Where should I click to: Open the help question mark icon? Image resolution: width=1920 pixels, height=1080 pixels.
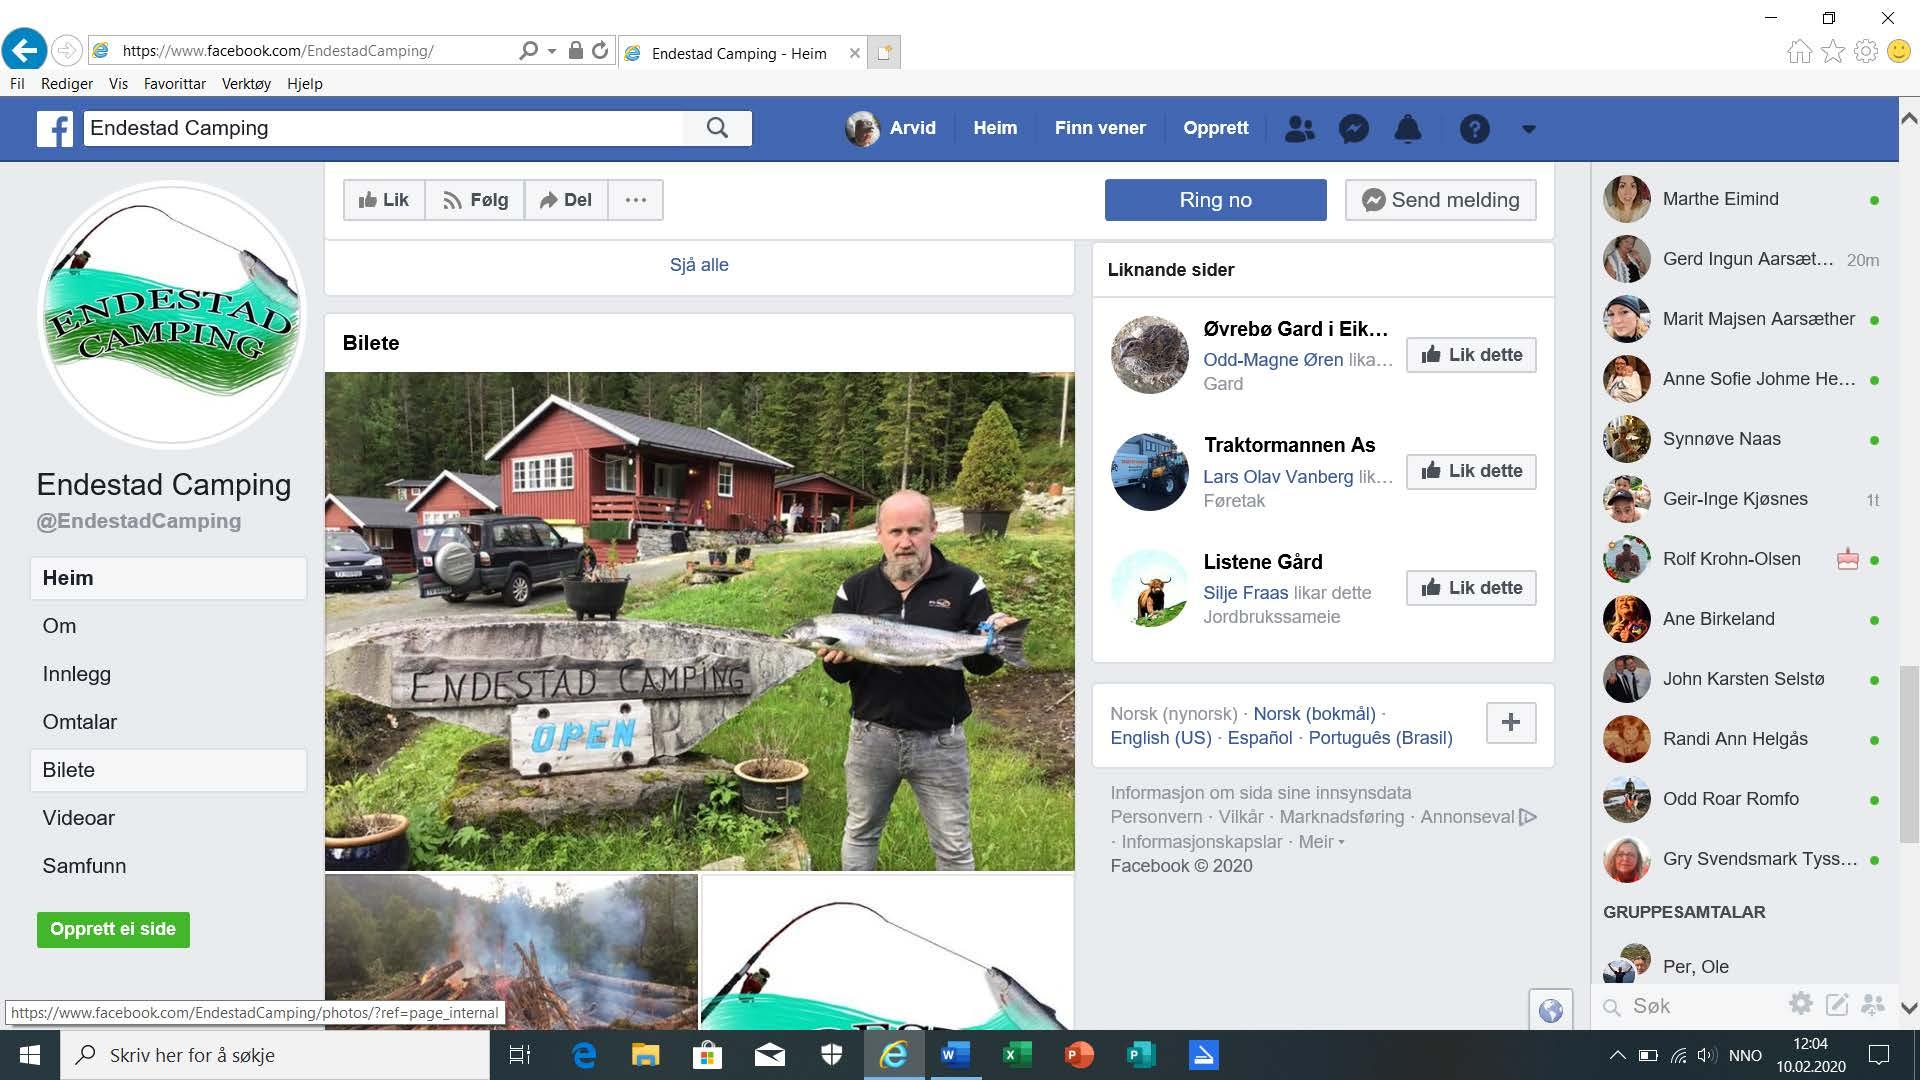tap(1474, 129)
